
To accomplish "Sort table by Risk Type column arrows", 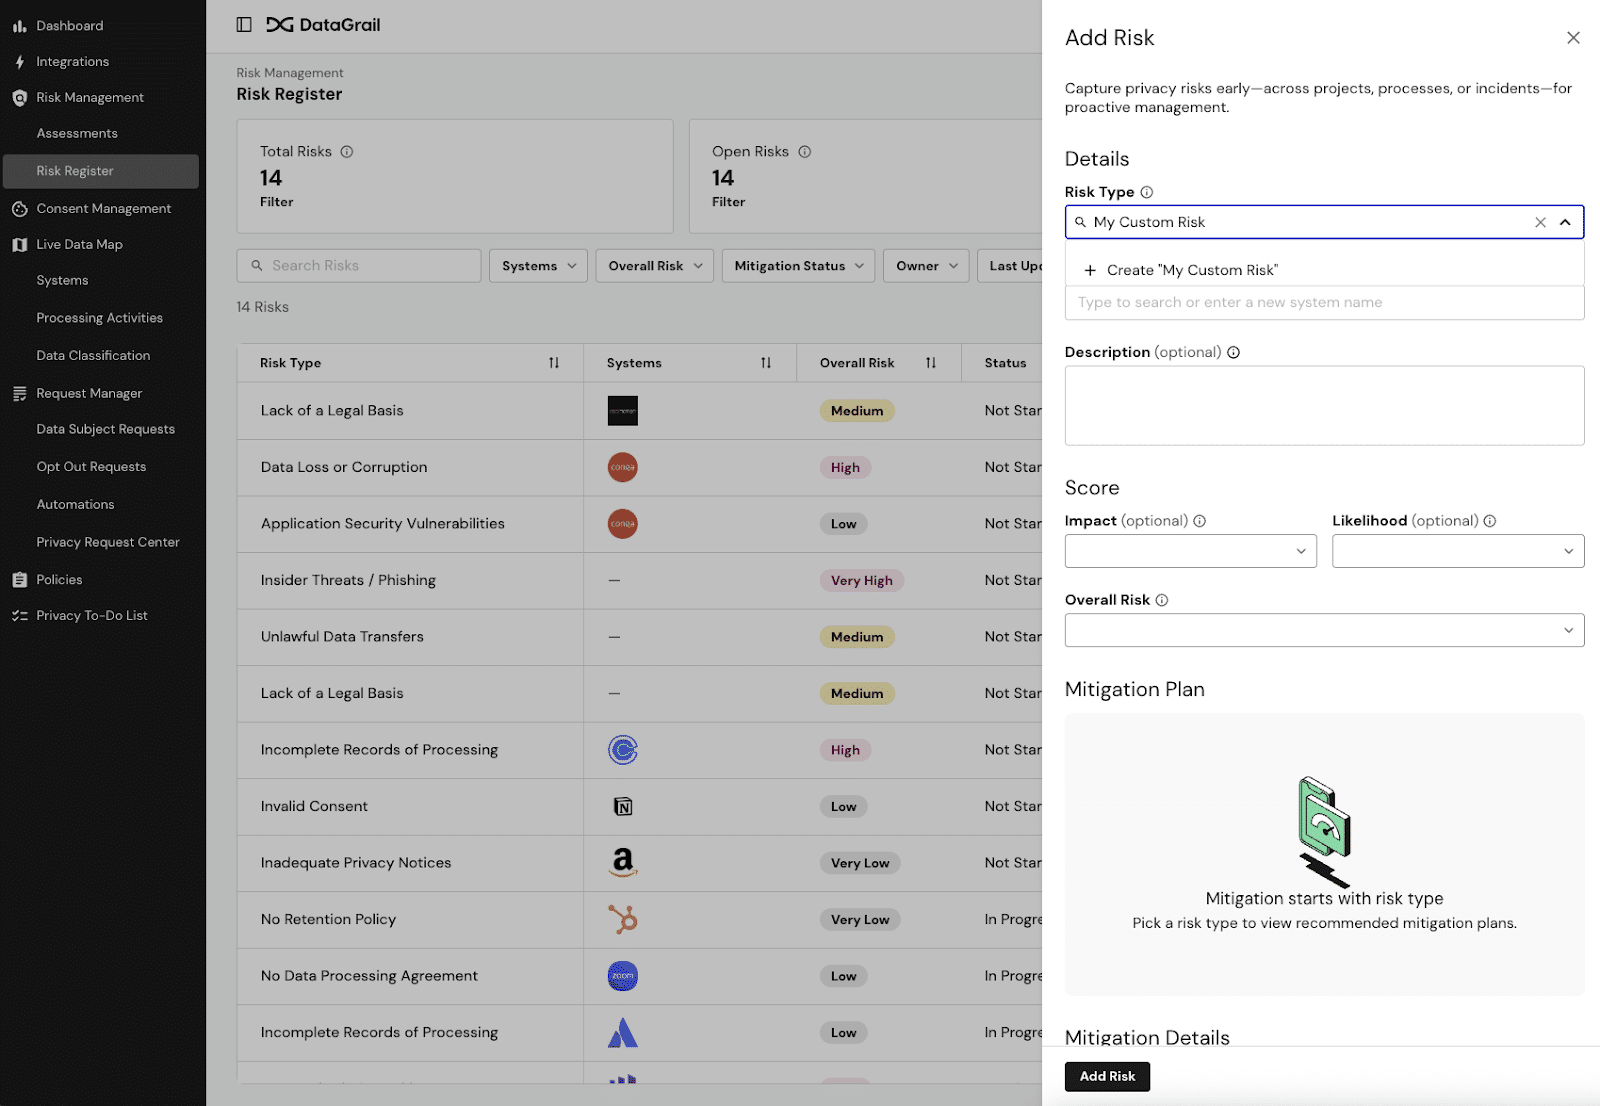I will tap(554, 363).
